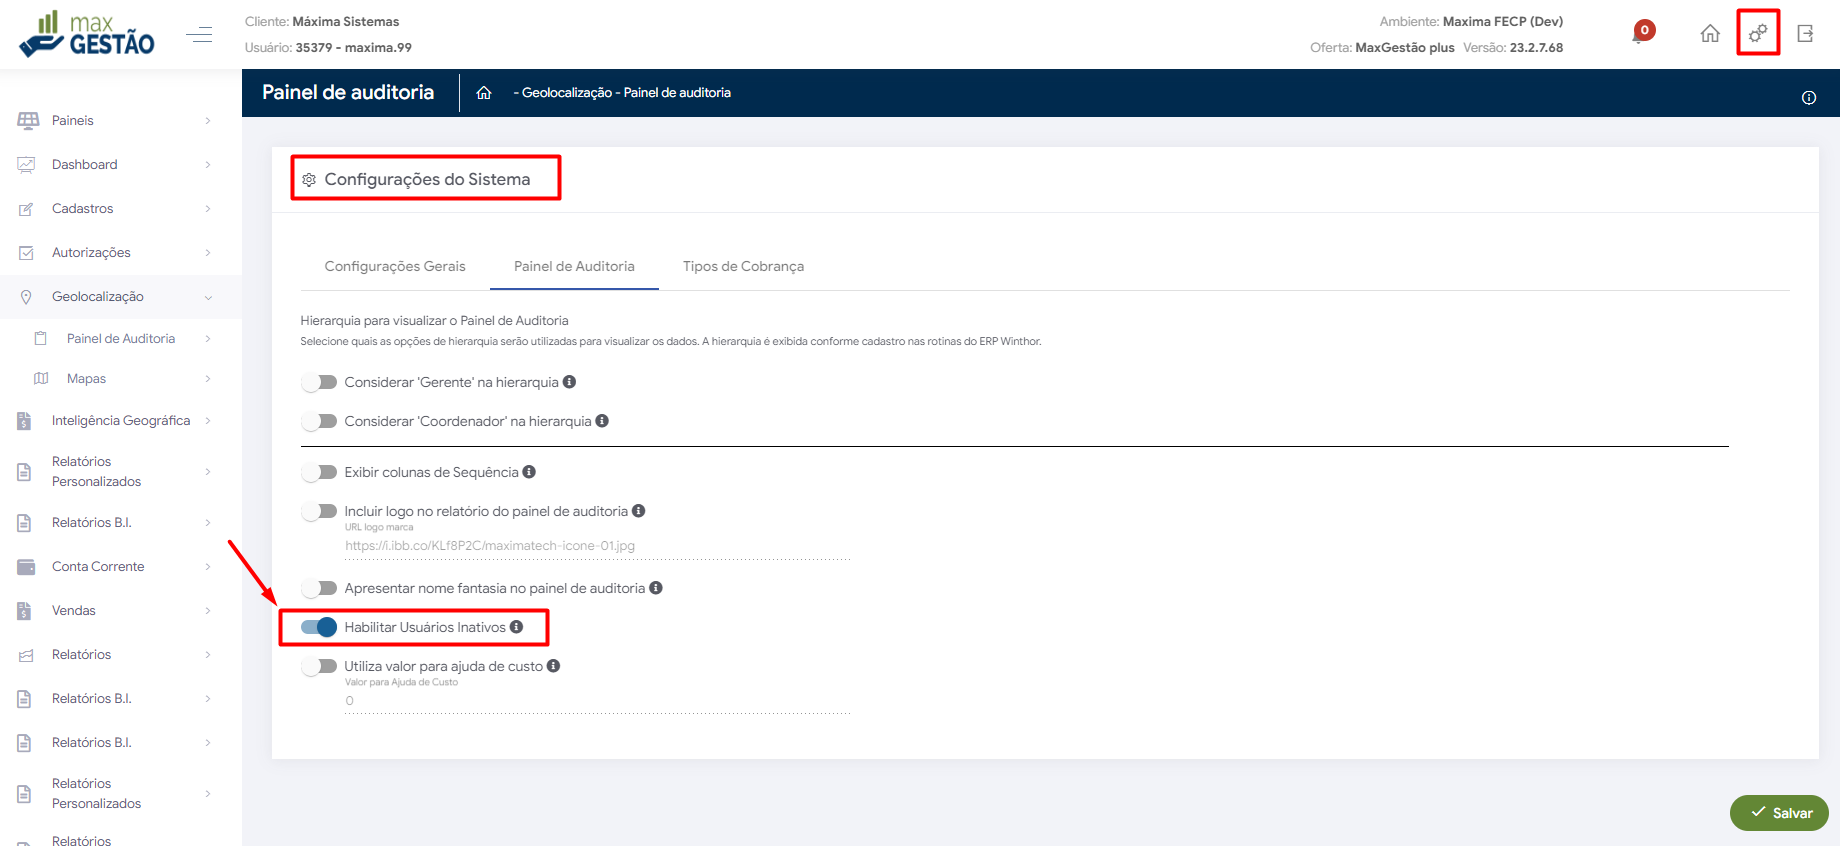Collapse the sidebar with the hamburger icon
1840x846 pixels.
(x=199, y=34)
